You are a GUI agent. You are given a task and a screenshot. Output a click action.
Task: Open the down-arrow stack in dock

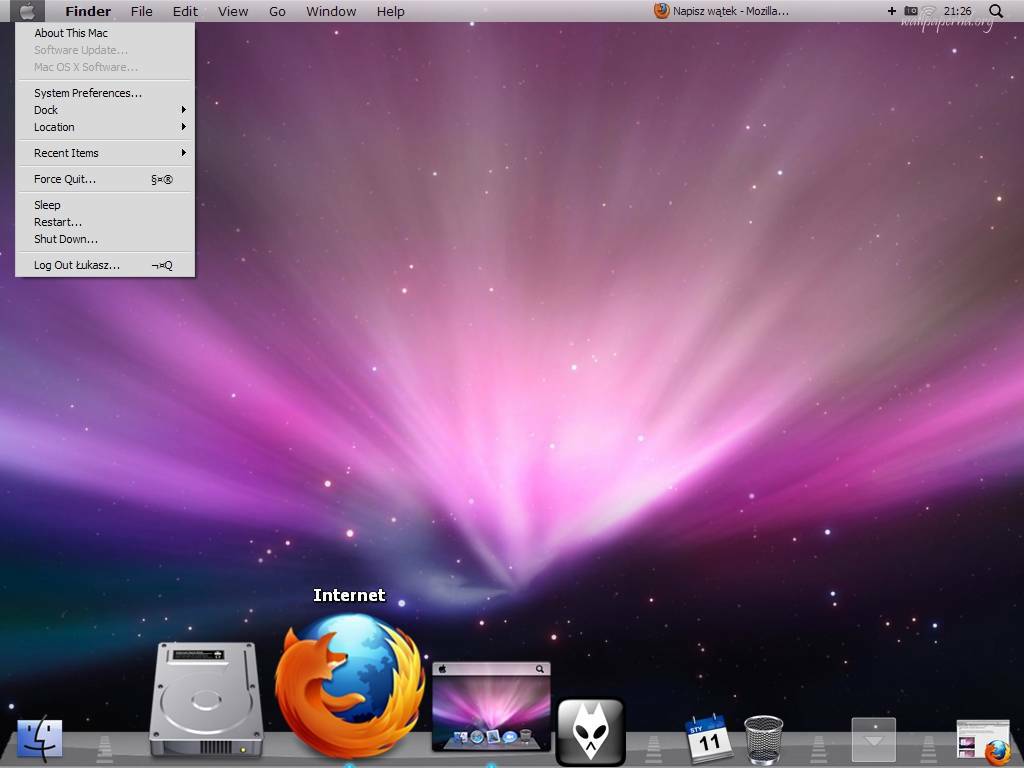click(x=873, y=739)
